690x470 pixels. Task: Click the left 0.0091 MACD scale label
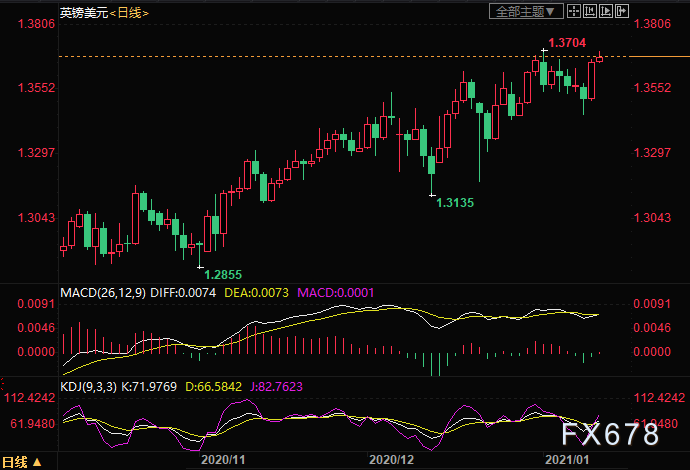coord(36,304)
